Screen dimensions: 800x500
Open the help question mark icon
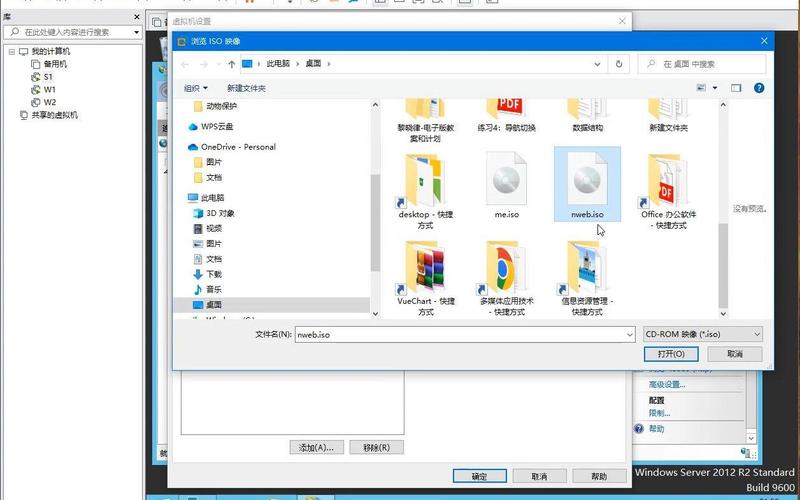coord(759,88)
